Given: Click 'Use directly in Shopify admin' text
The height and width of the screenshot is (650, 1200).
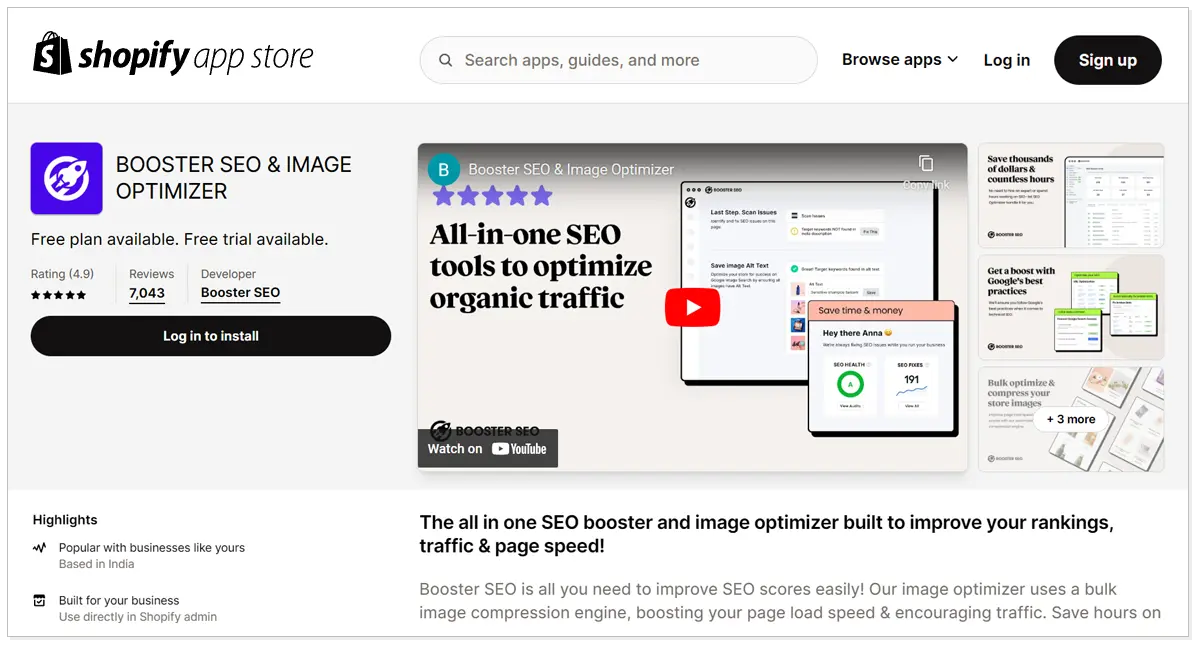Looking at the screenshot, I should point(138,617).
